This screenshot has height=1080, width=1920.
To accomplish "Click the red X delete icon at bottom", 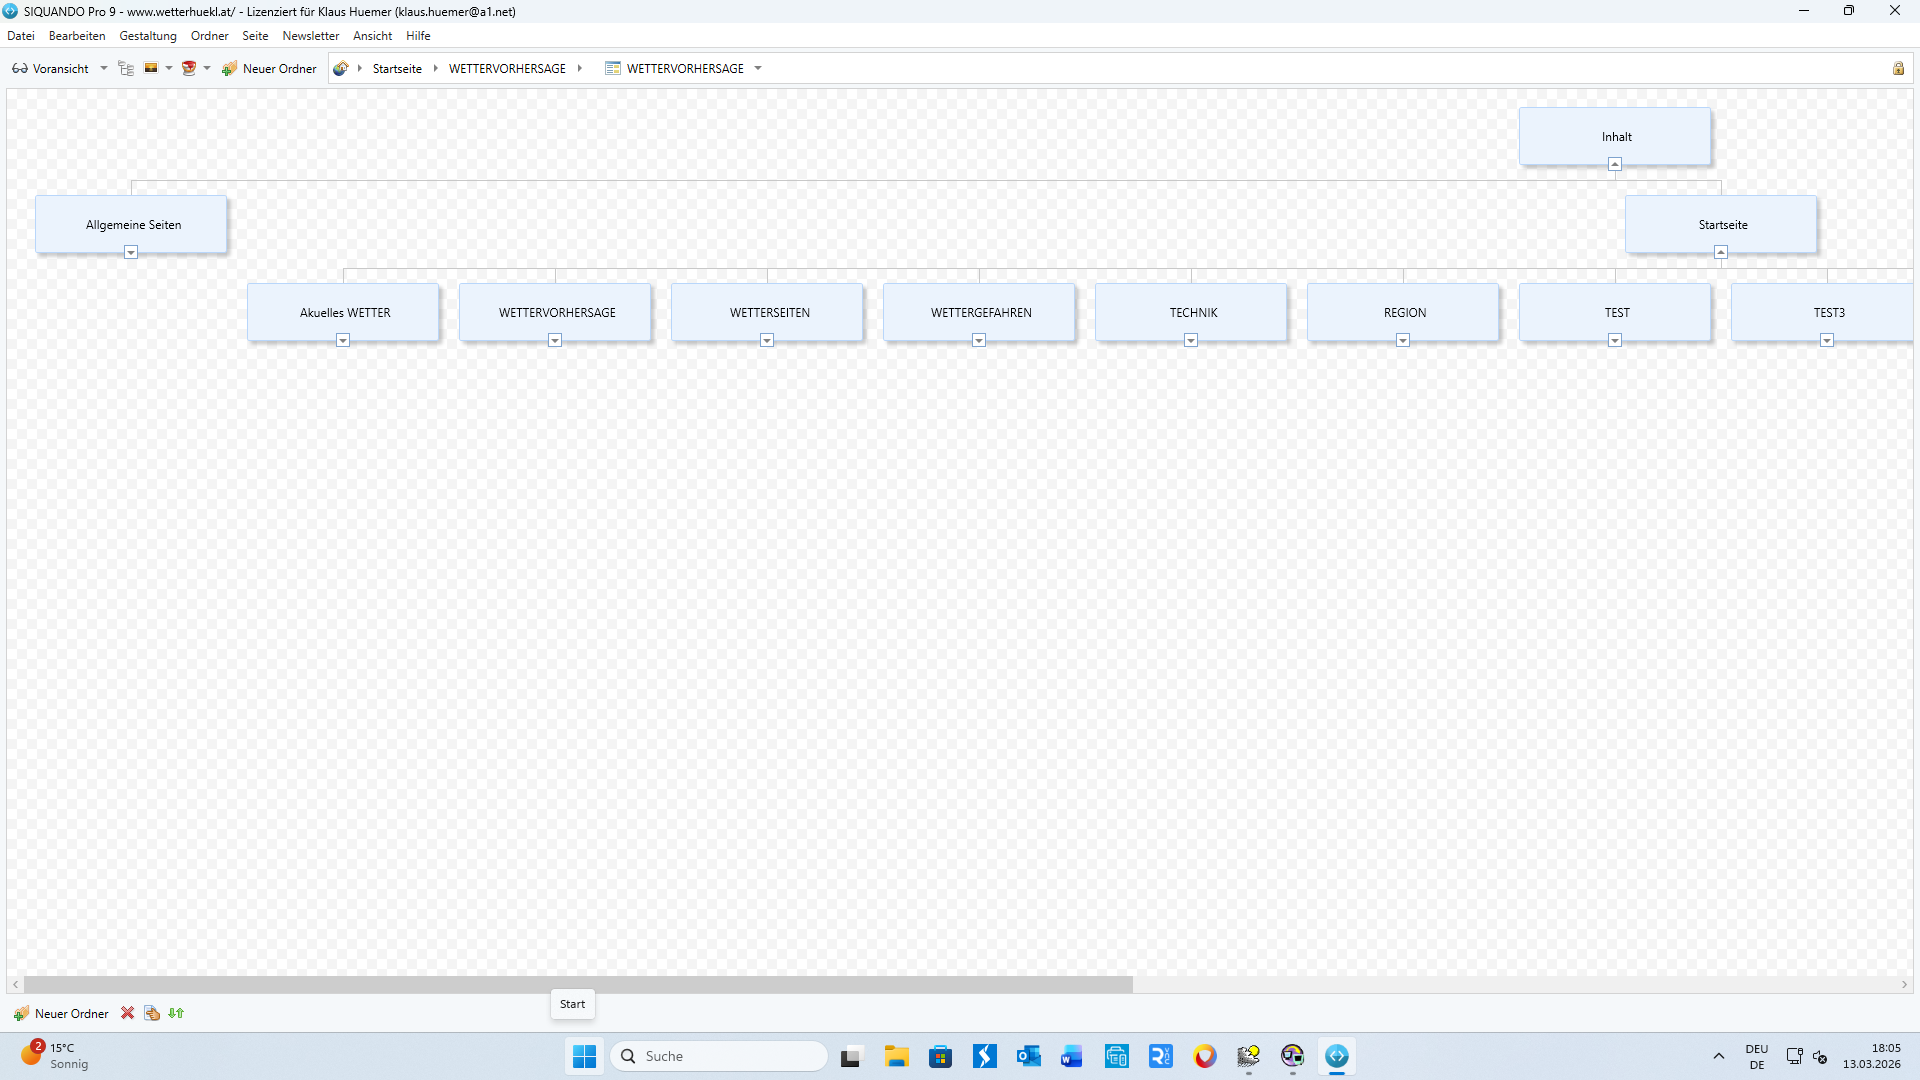I will [127, 1013].
